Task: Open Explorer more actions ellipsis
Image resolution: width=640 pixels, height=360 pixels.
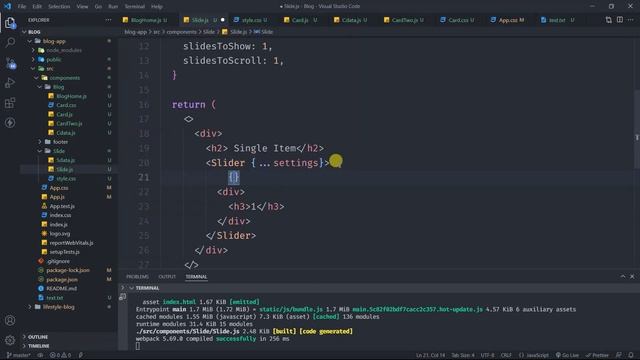Action: pos(108,20)
